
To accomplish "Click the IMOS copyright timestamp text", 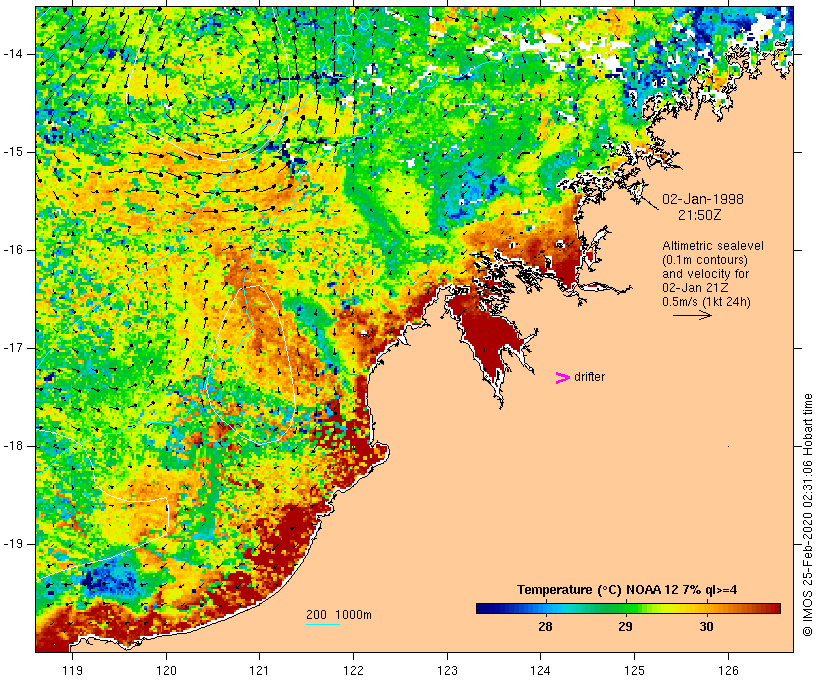I will [x=808, y=515].
